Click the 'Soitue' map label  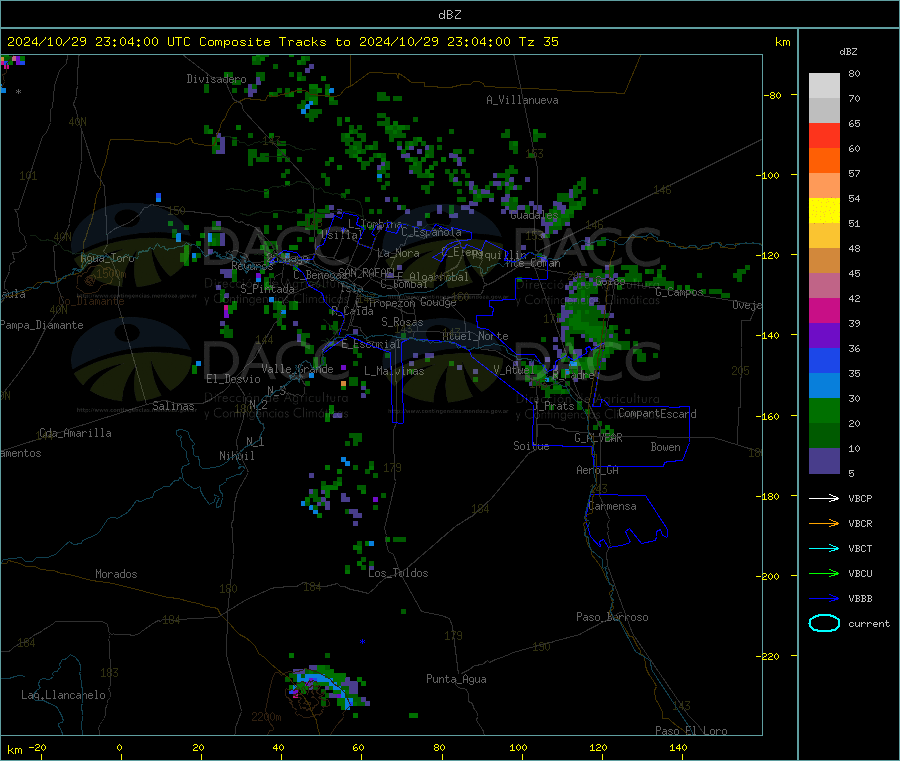531,446
